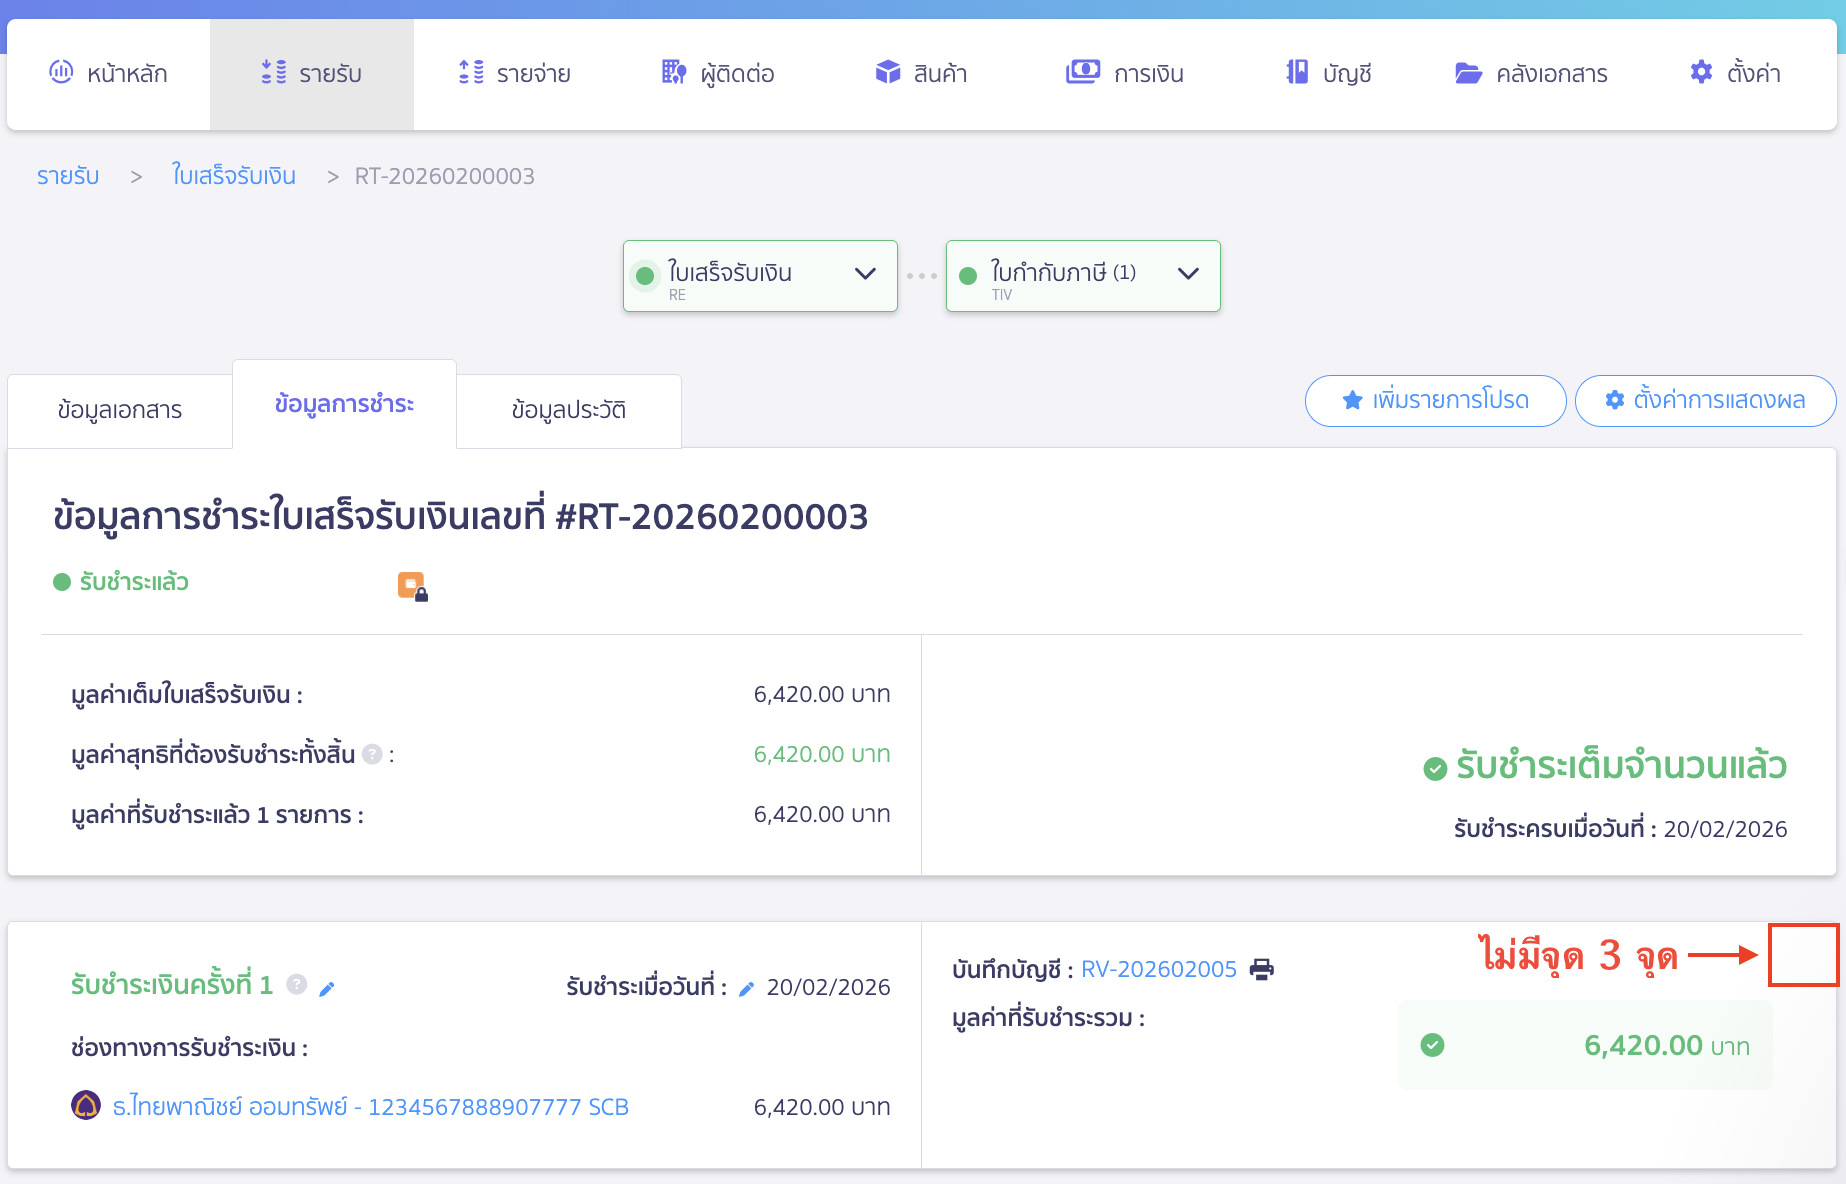
Task: Click the เพิ่มรายการโปรด button
Action: pos(1435,401)
